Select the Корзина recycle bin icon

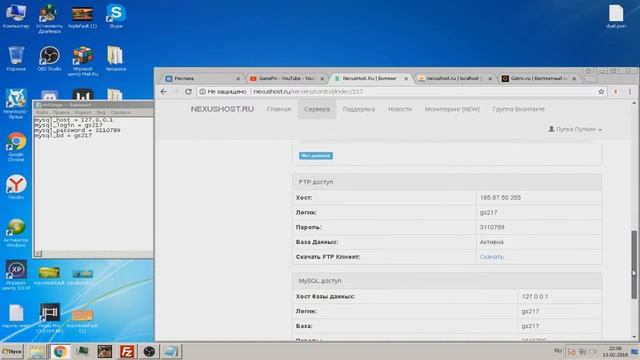[x=16, y=59]
